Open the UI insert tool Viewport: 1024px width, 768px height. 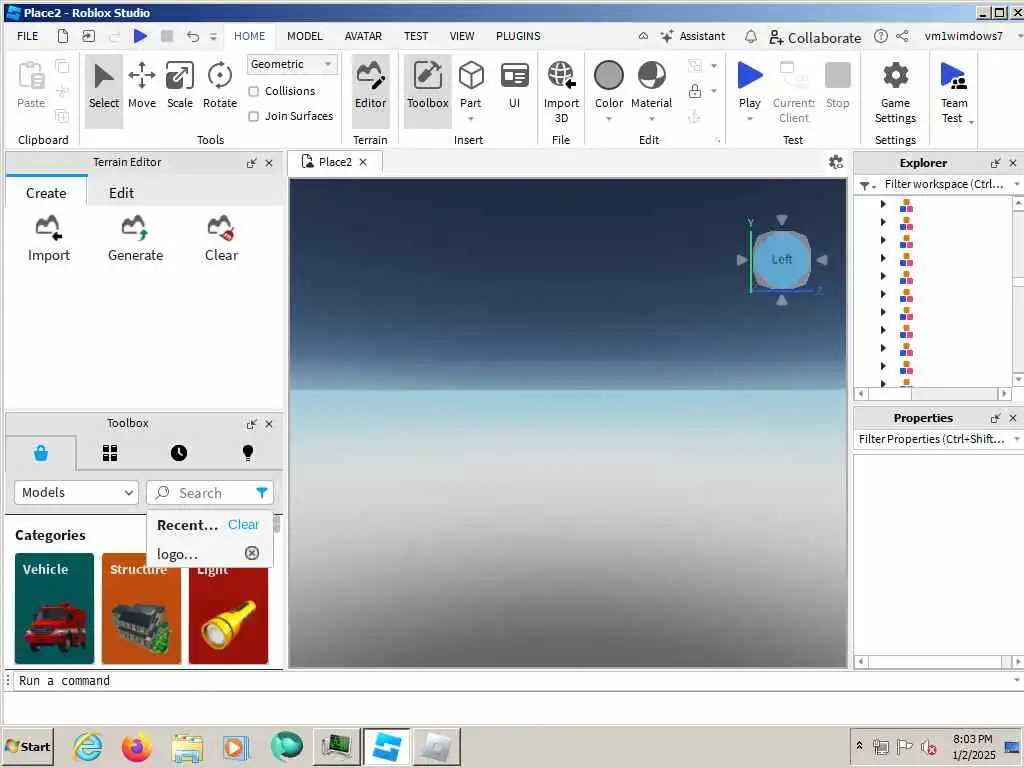coord(515,87)
